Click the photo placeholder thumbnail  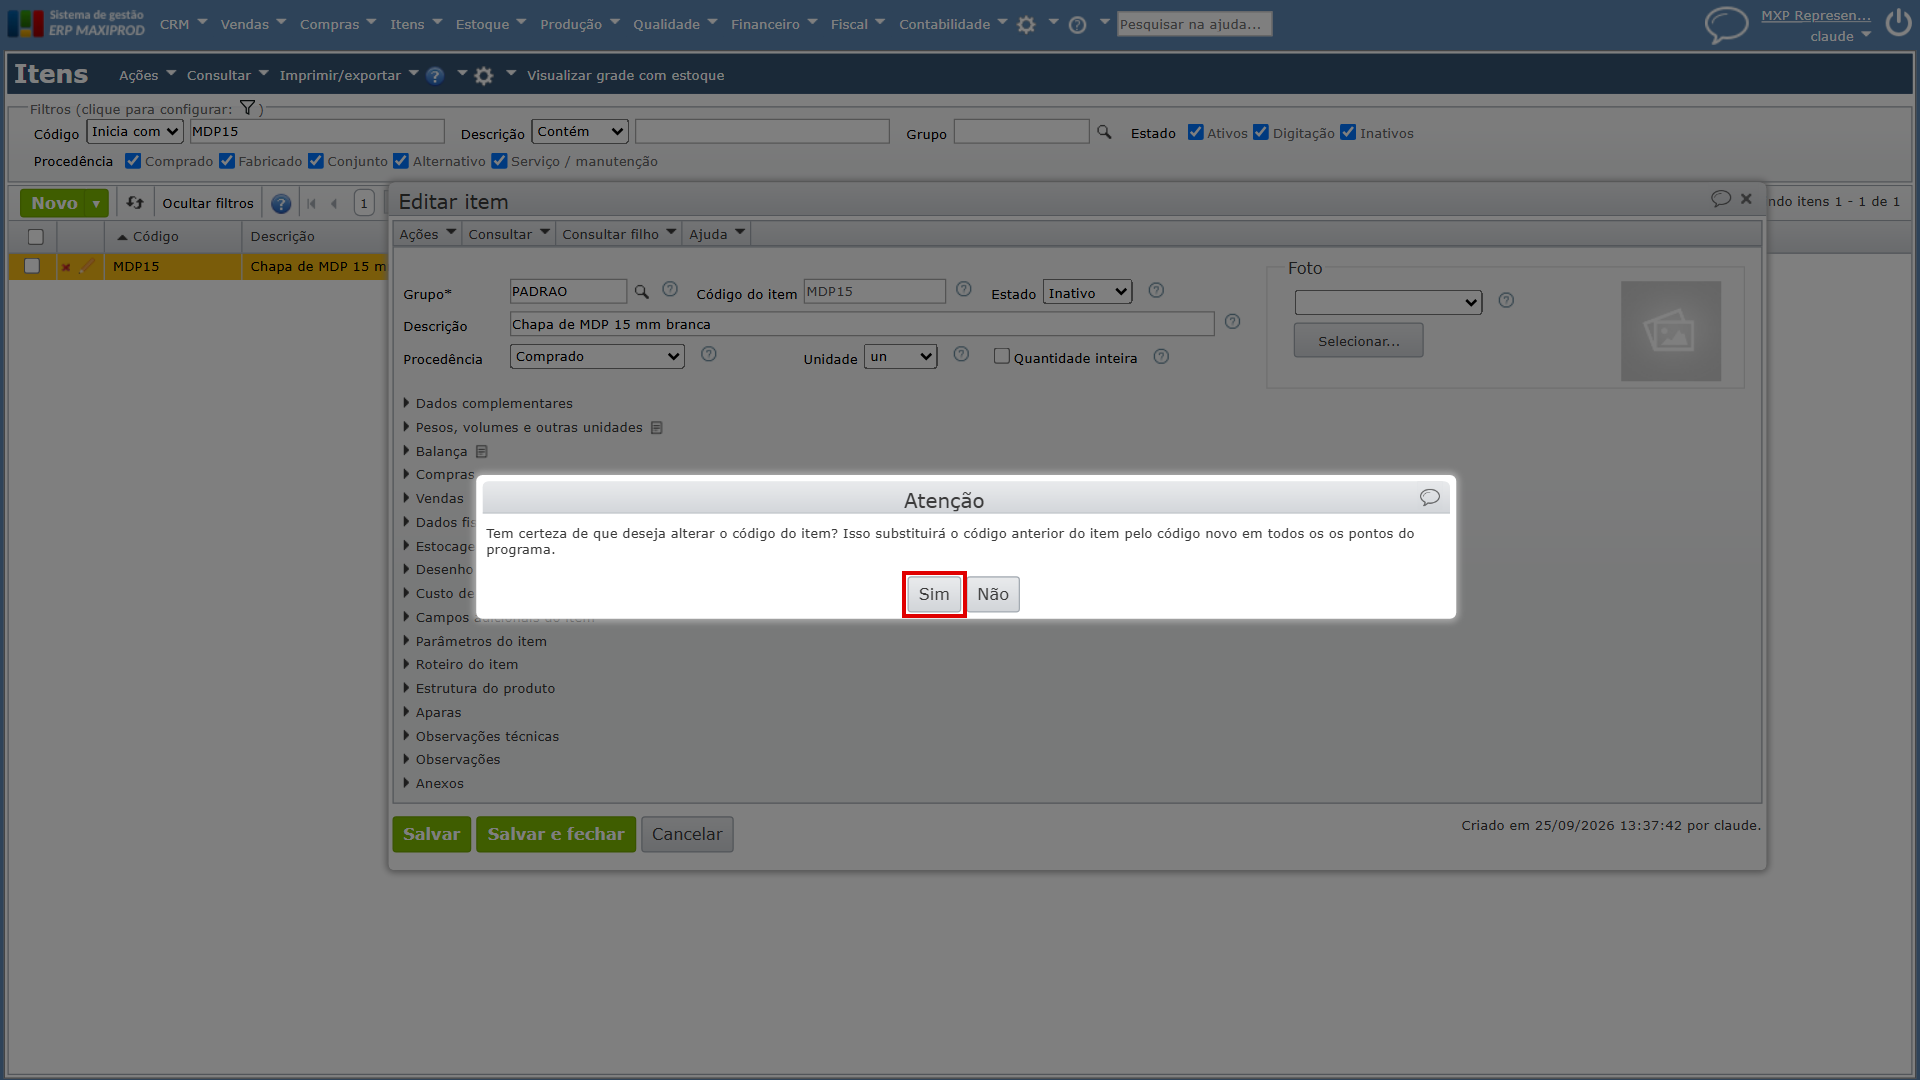[1670, 331]
